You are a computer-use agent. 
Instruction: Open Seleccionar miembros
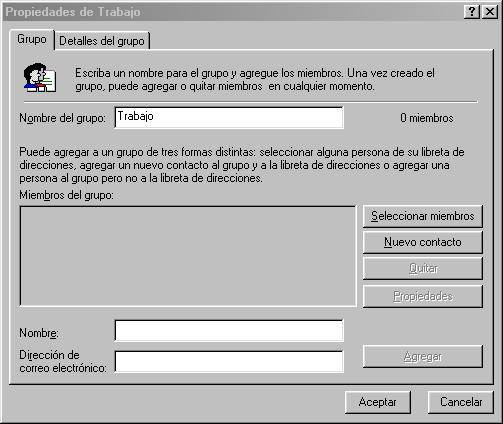coord(423,216)
